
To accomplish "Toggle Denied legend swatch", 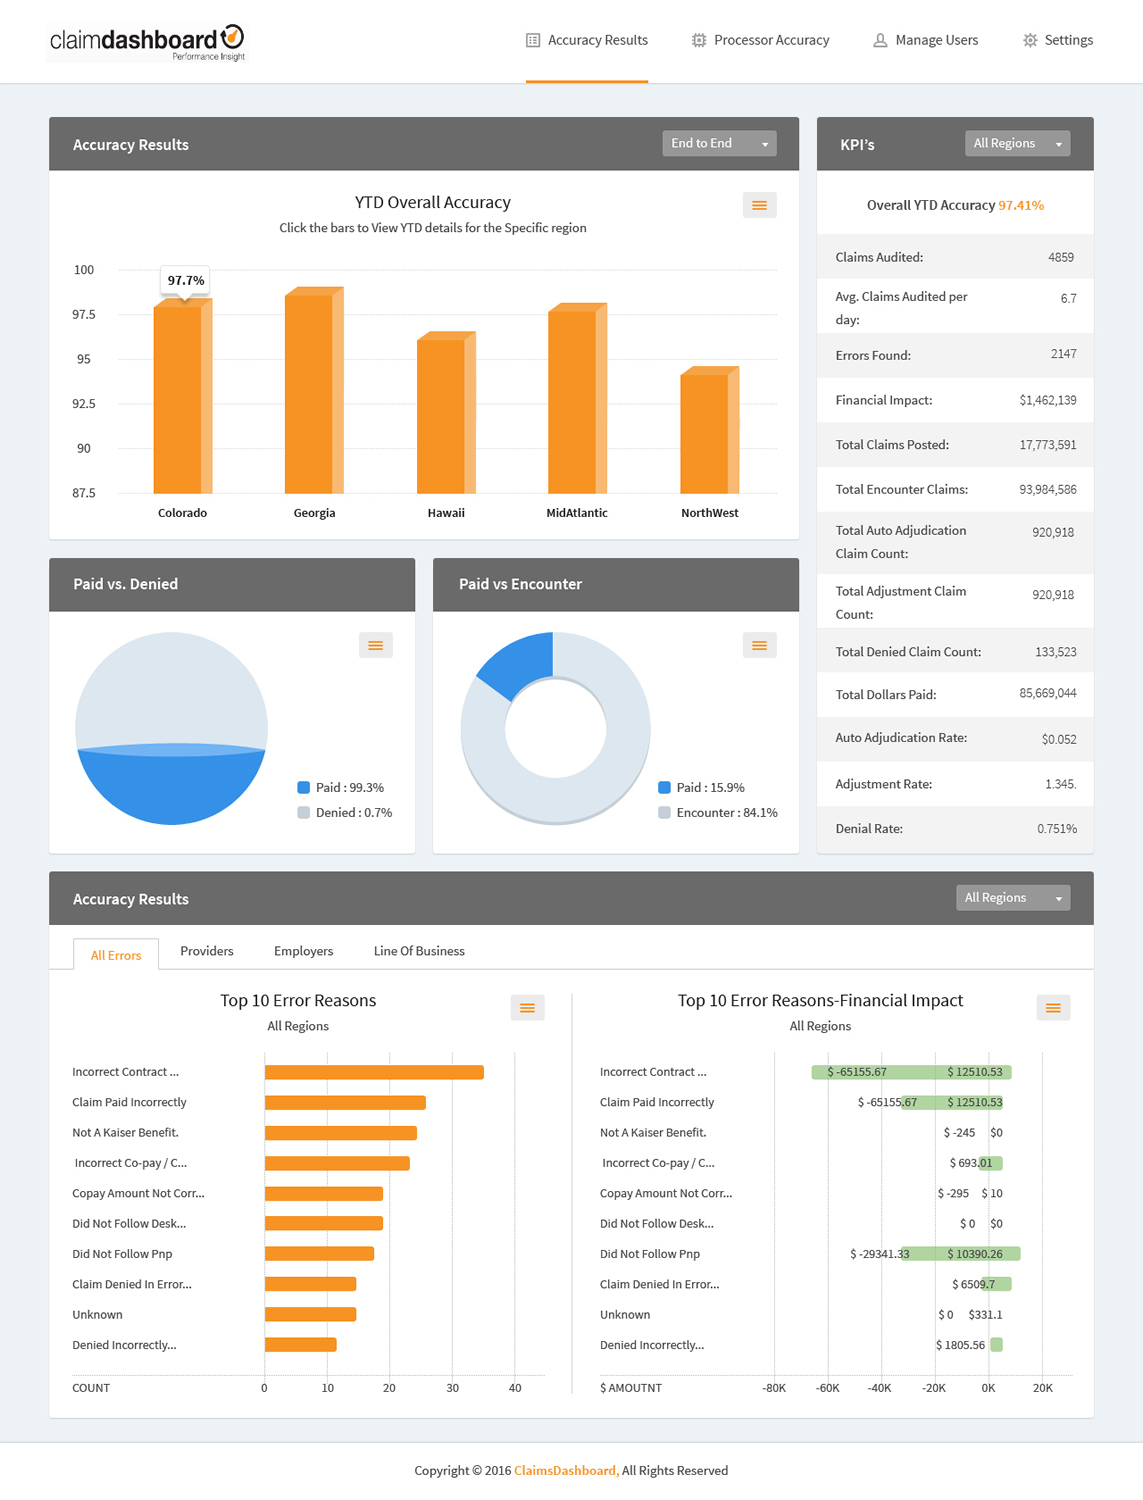I will click(x=303, y=812).
